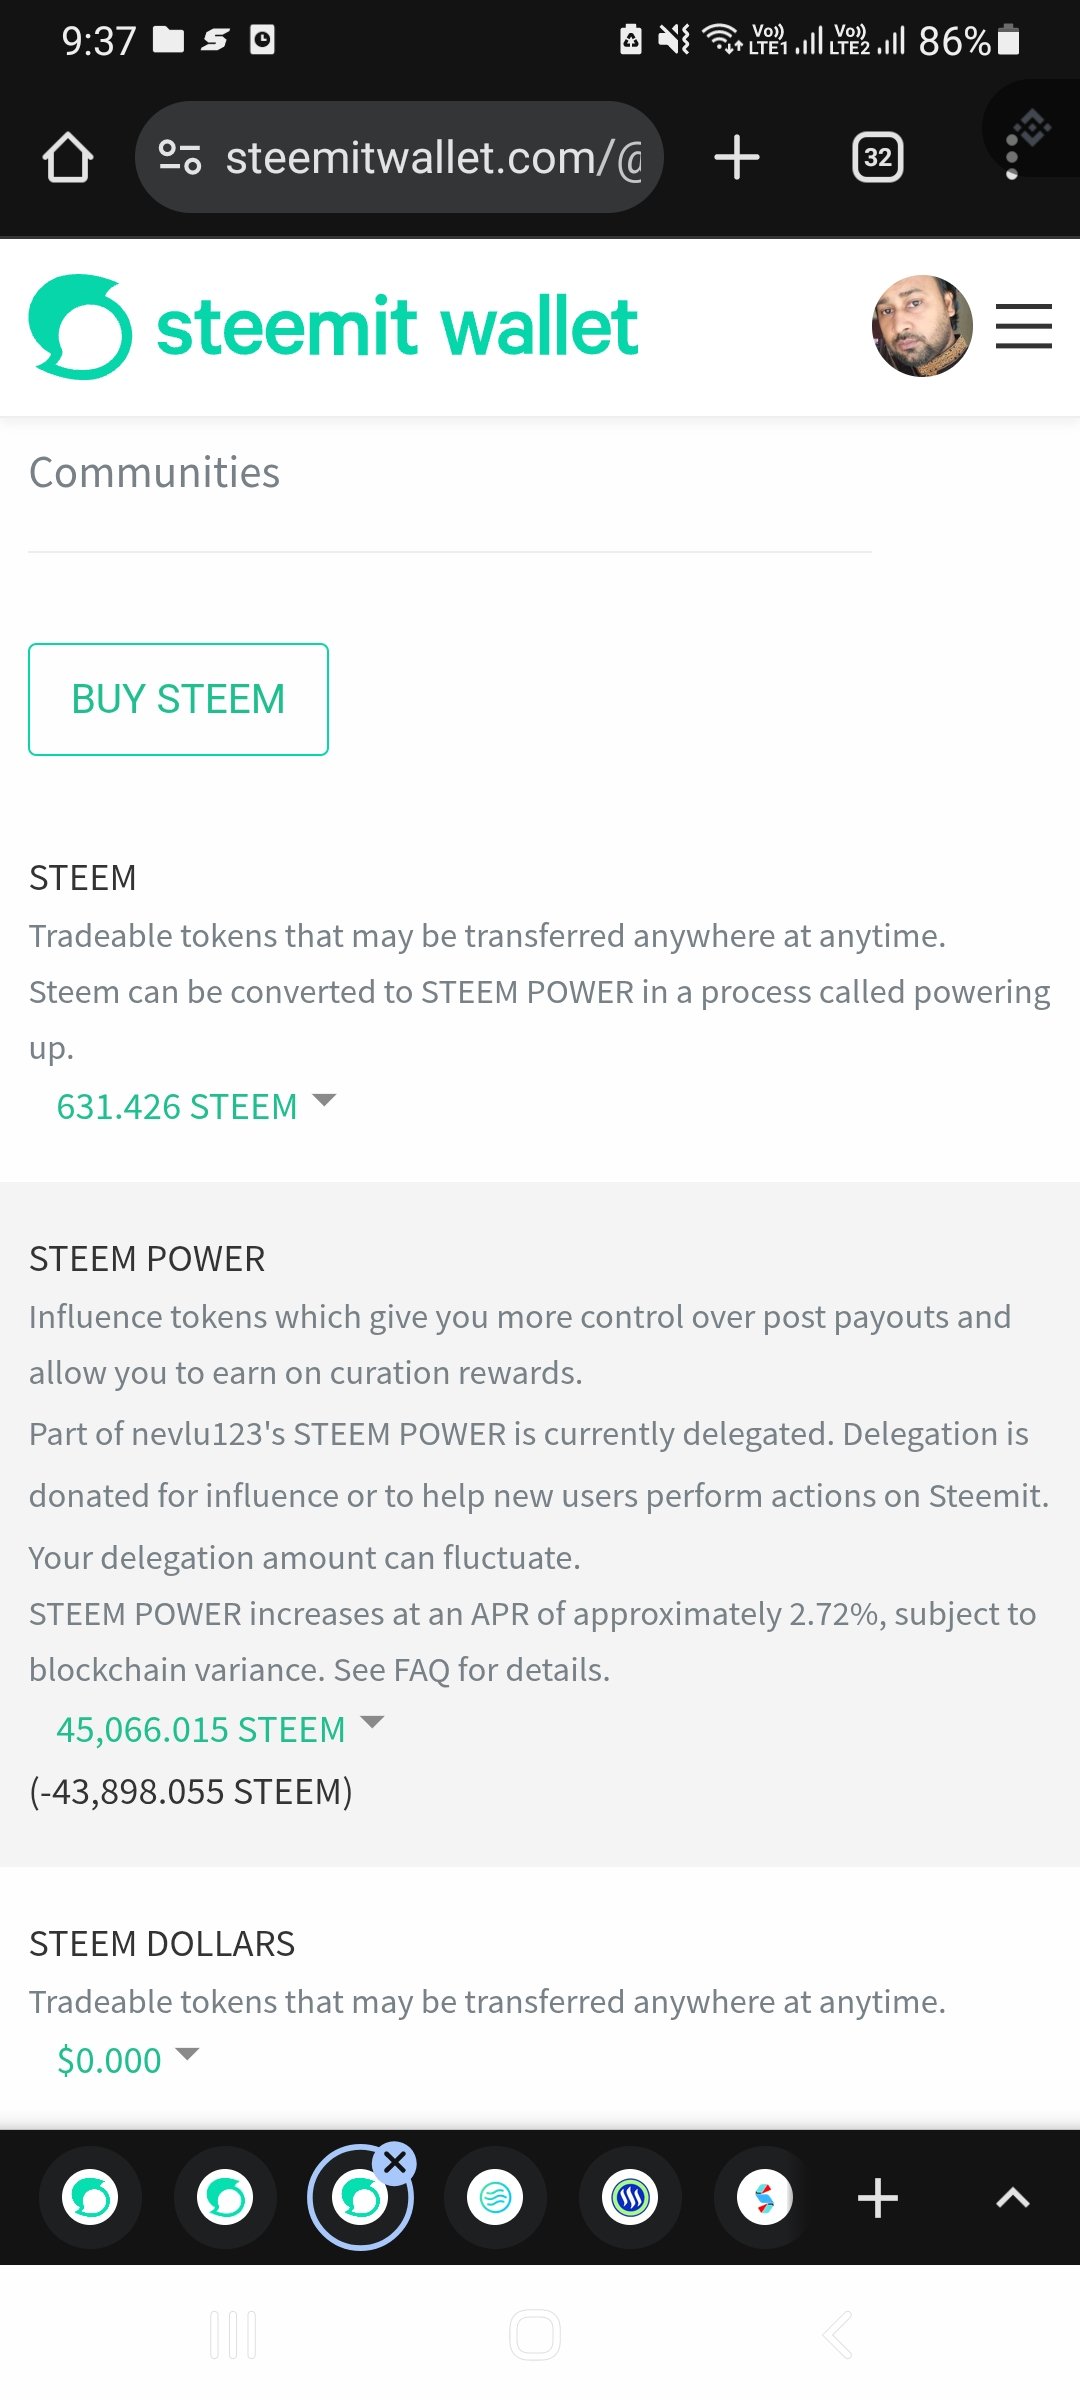Close the highlighted active tab with X badge
The image size is (1080, 2400).
395,2162
